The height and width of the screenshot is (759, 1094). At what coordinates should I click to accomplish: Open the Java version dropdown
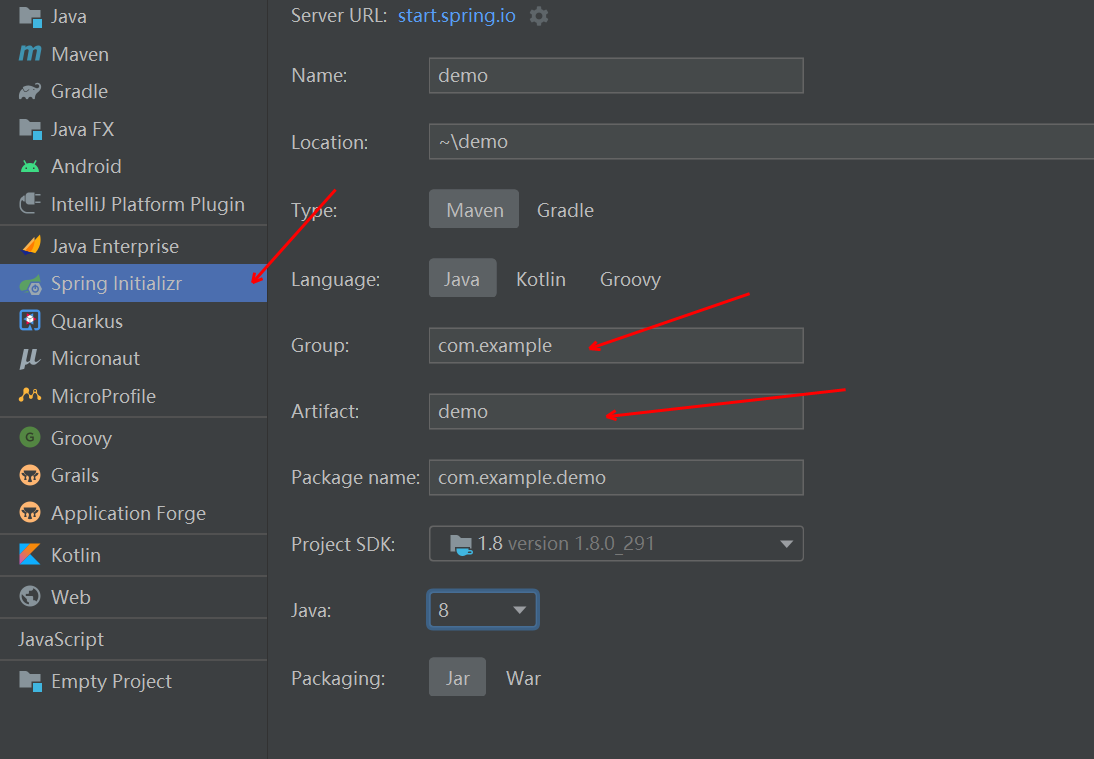(x=483, y=610)
